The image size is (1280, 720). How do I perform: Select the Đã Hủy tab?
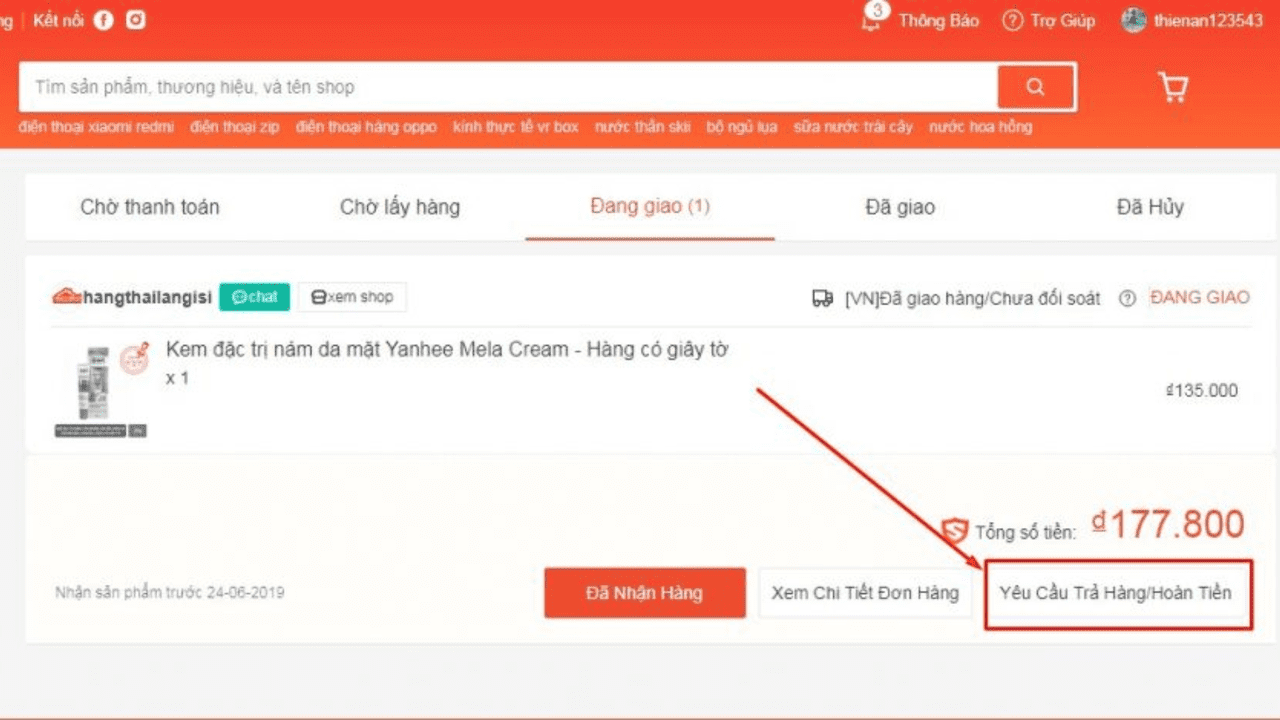pos(1150,207)
